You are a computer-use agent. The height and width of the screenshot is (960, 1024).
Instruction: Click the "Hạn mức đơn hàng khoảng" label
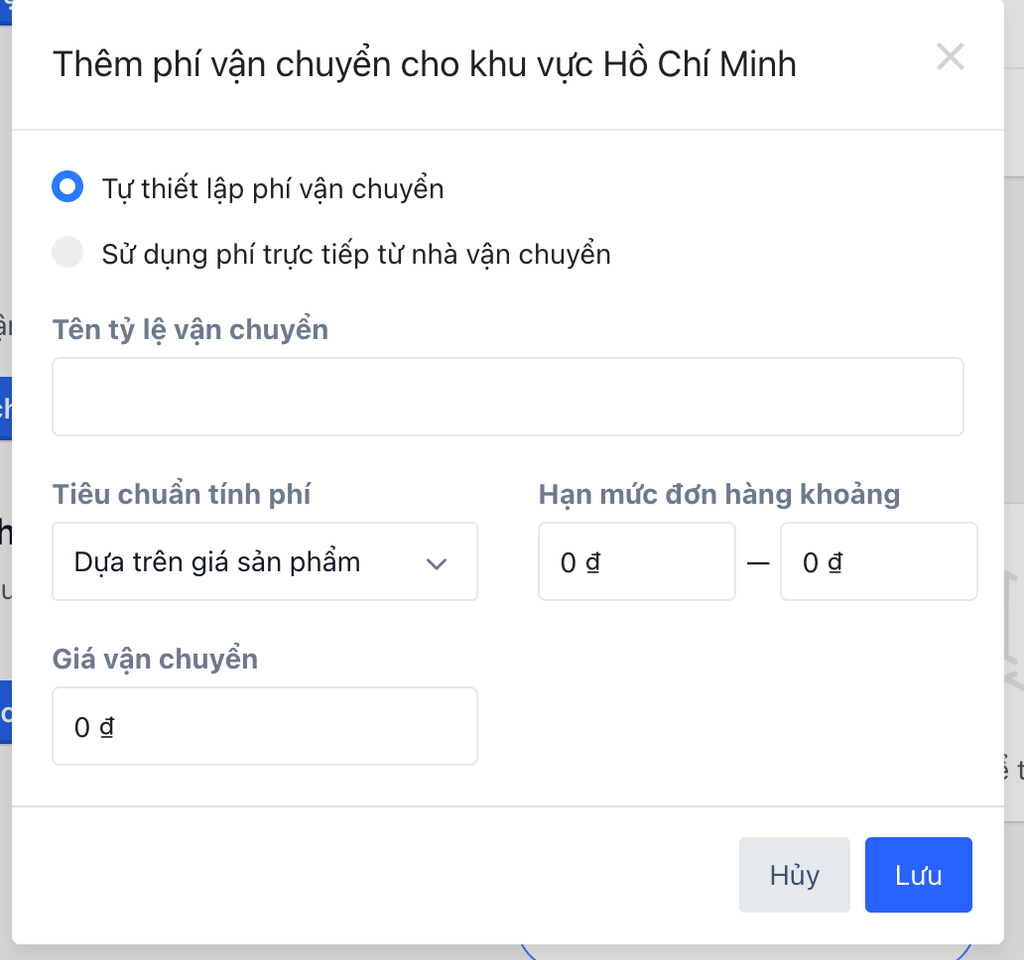[x=719, y=494]
